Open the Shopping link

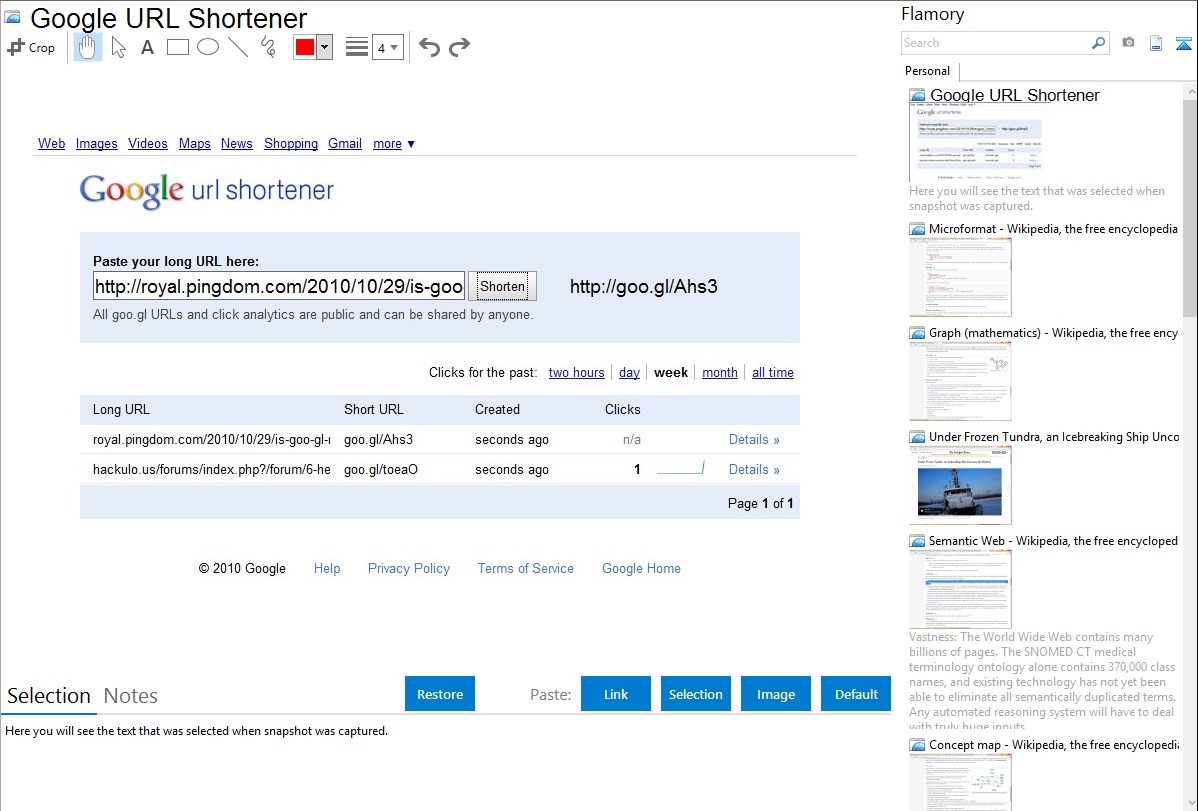click(290, 143)
